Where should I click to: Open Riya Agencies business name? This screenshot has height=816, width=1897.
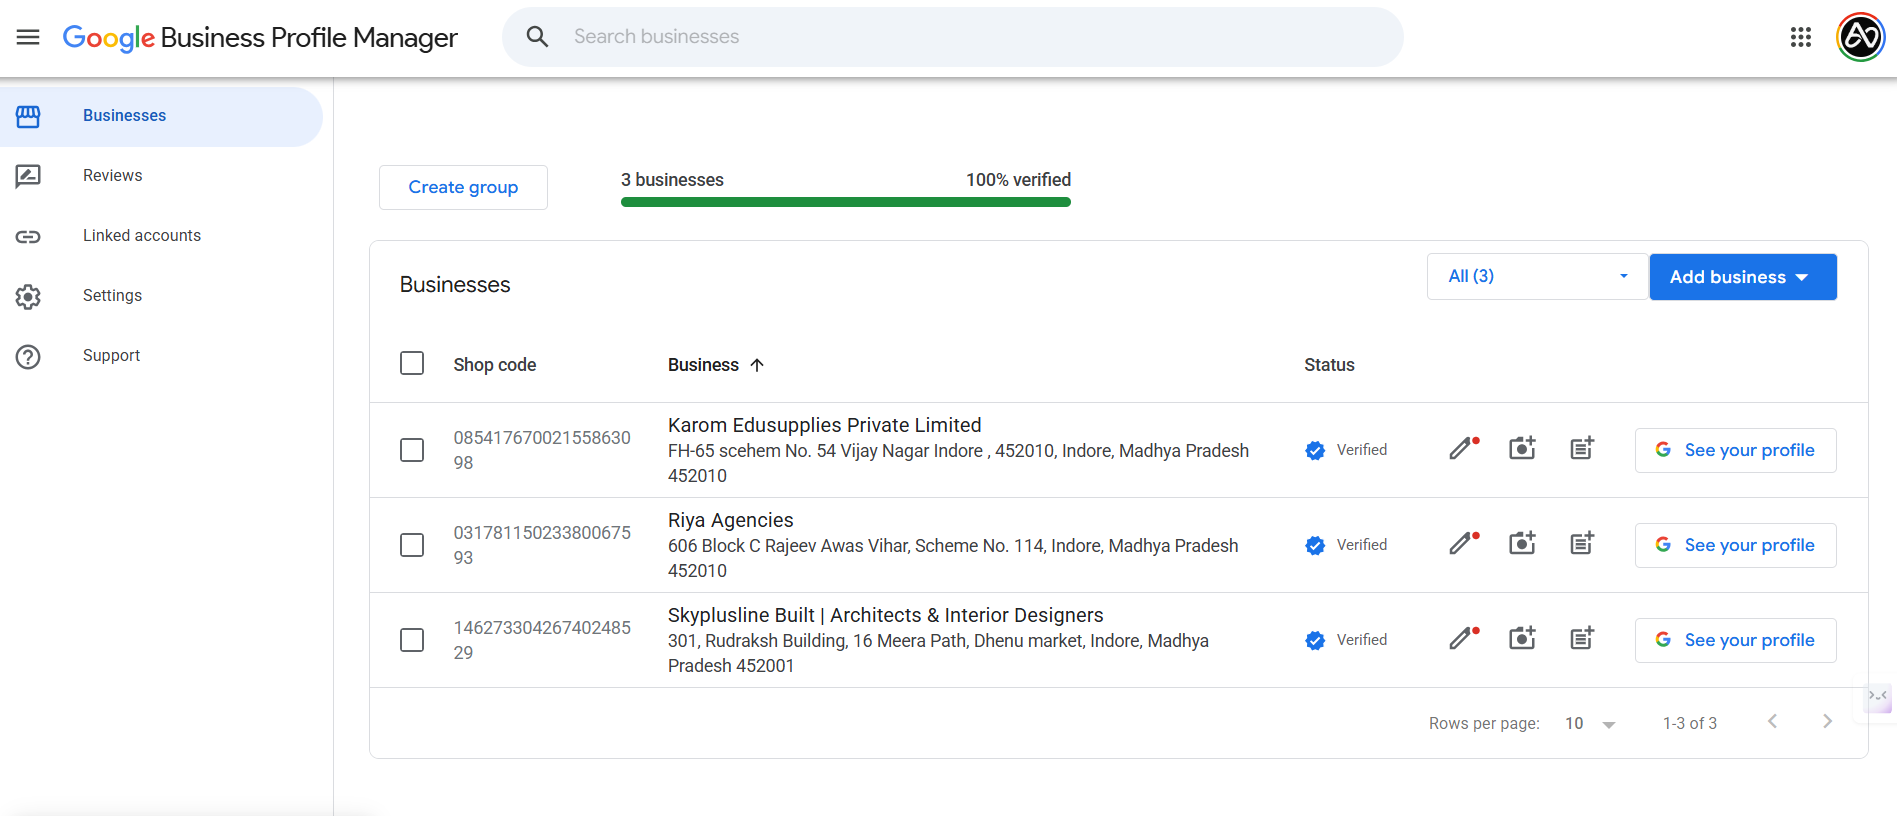(730, 520)
